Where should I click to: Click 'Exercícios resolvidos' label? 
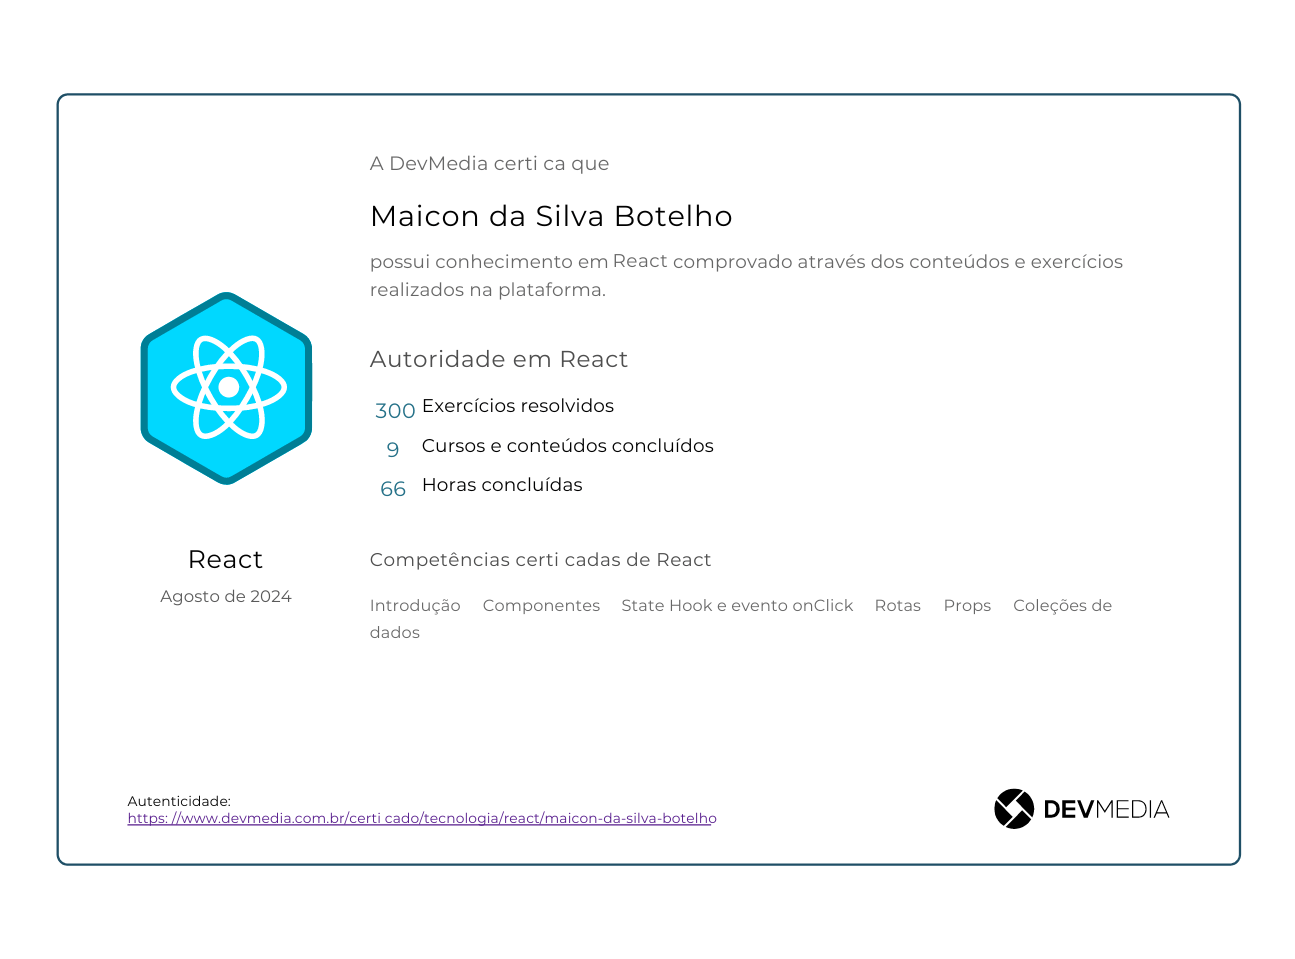tap(518, 405)
